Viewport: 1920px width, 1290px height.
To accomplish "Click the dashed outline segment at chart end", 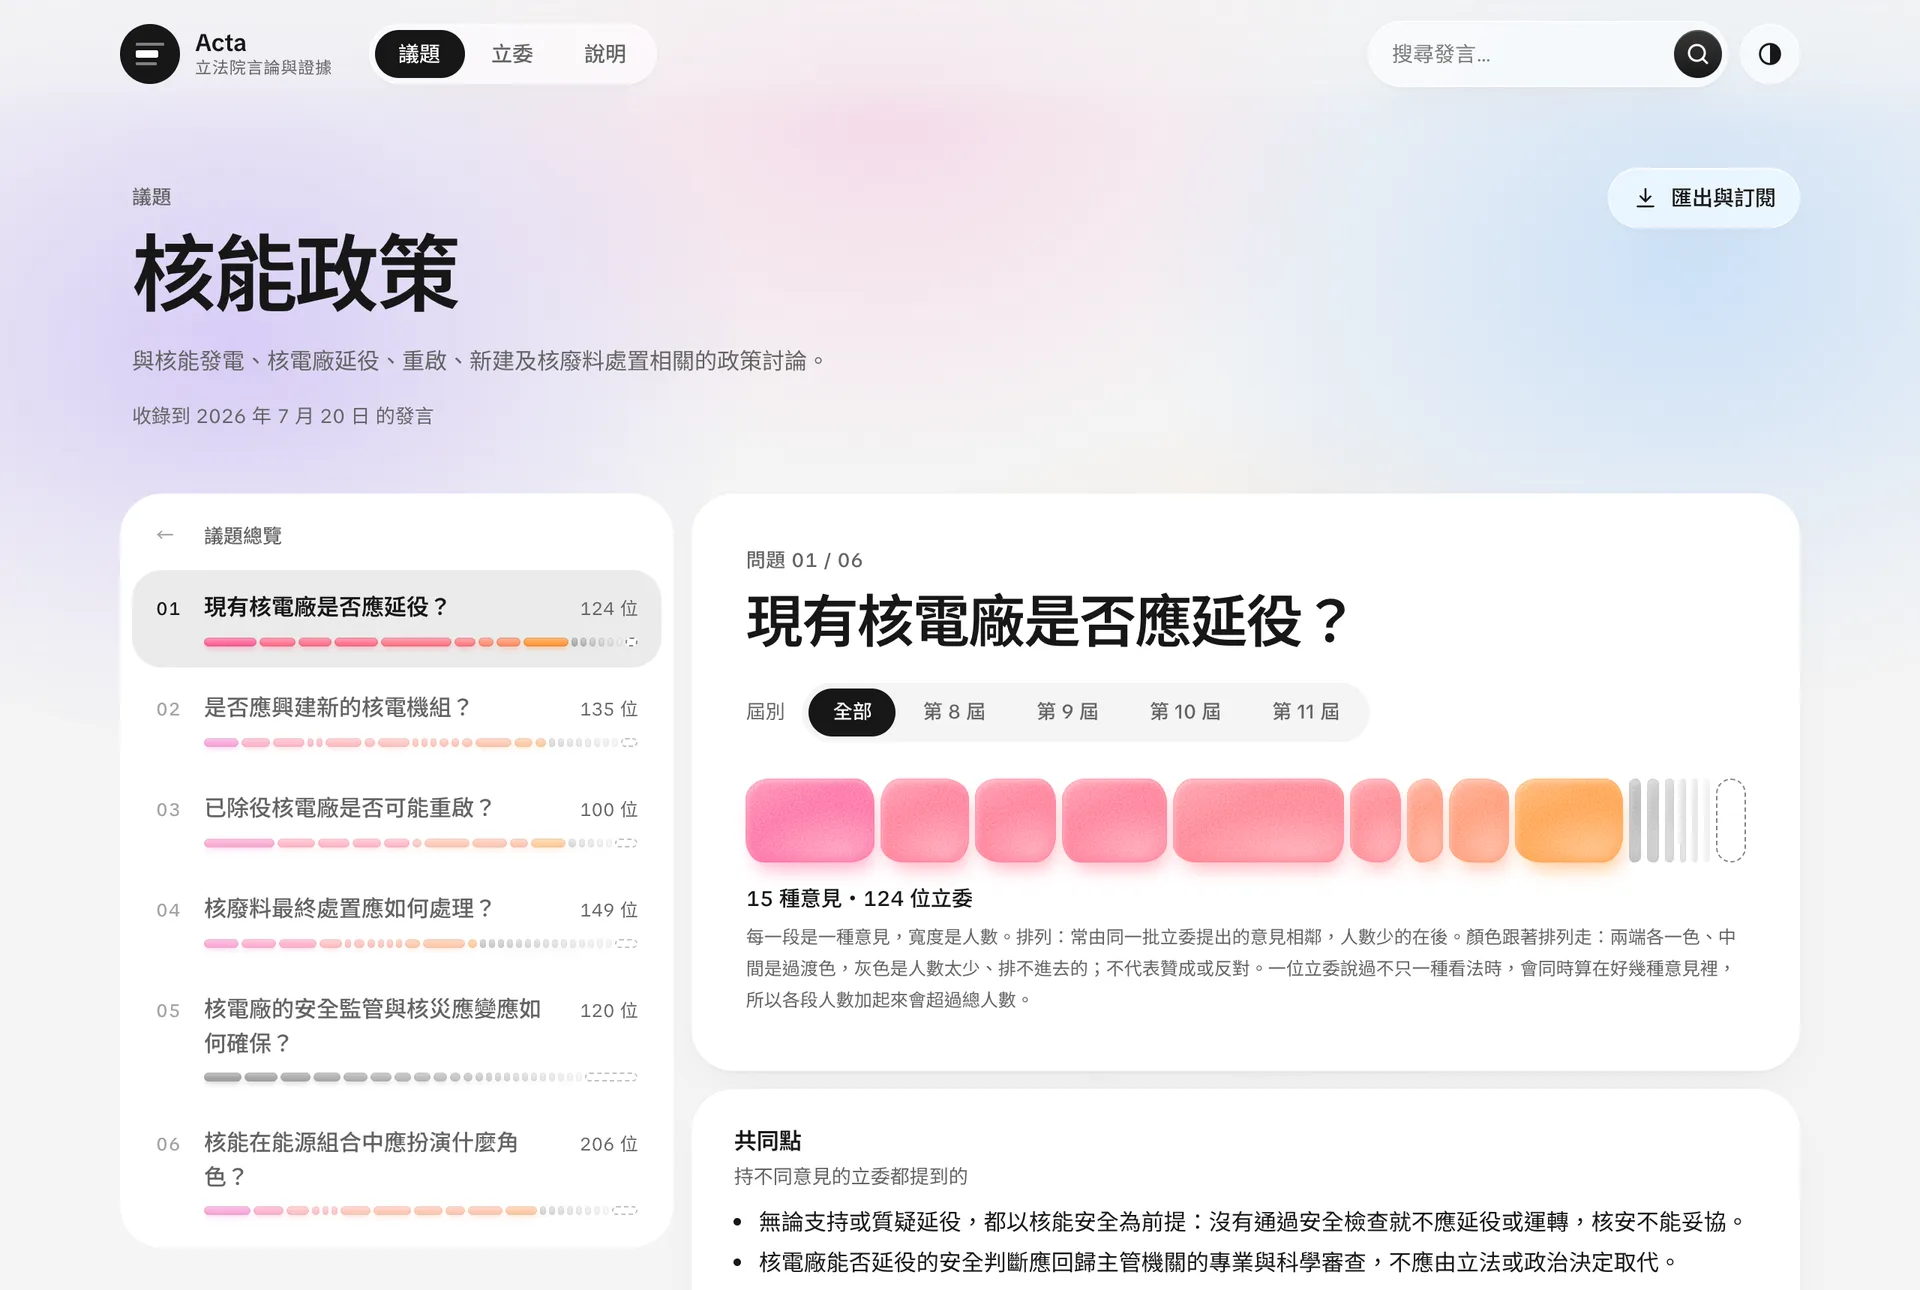I will [x=1731, y=820].
